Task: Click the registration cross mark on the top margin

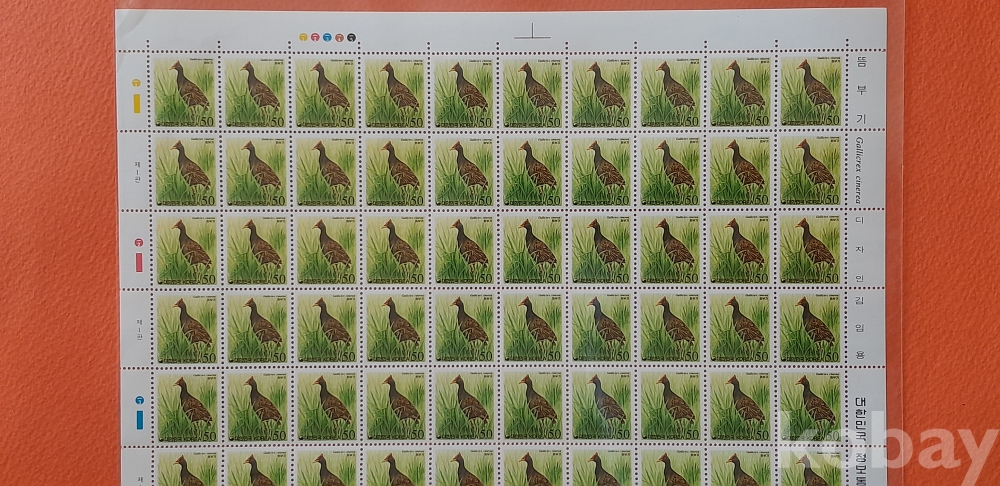Action: coord(533,31)
